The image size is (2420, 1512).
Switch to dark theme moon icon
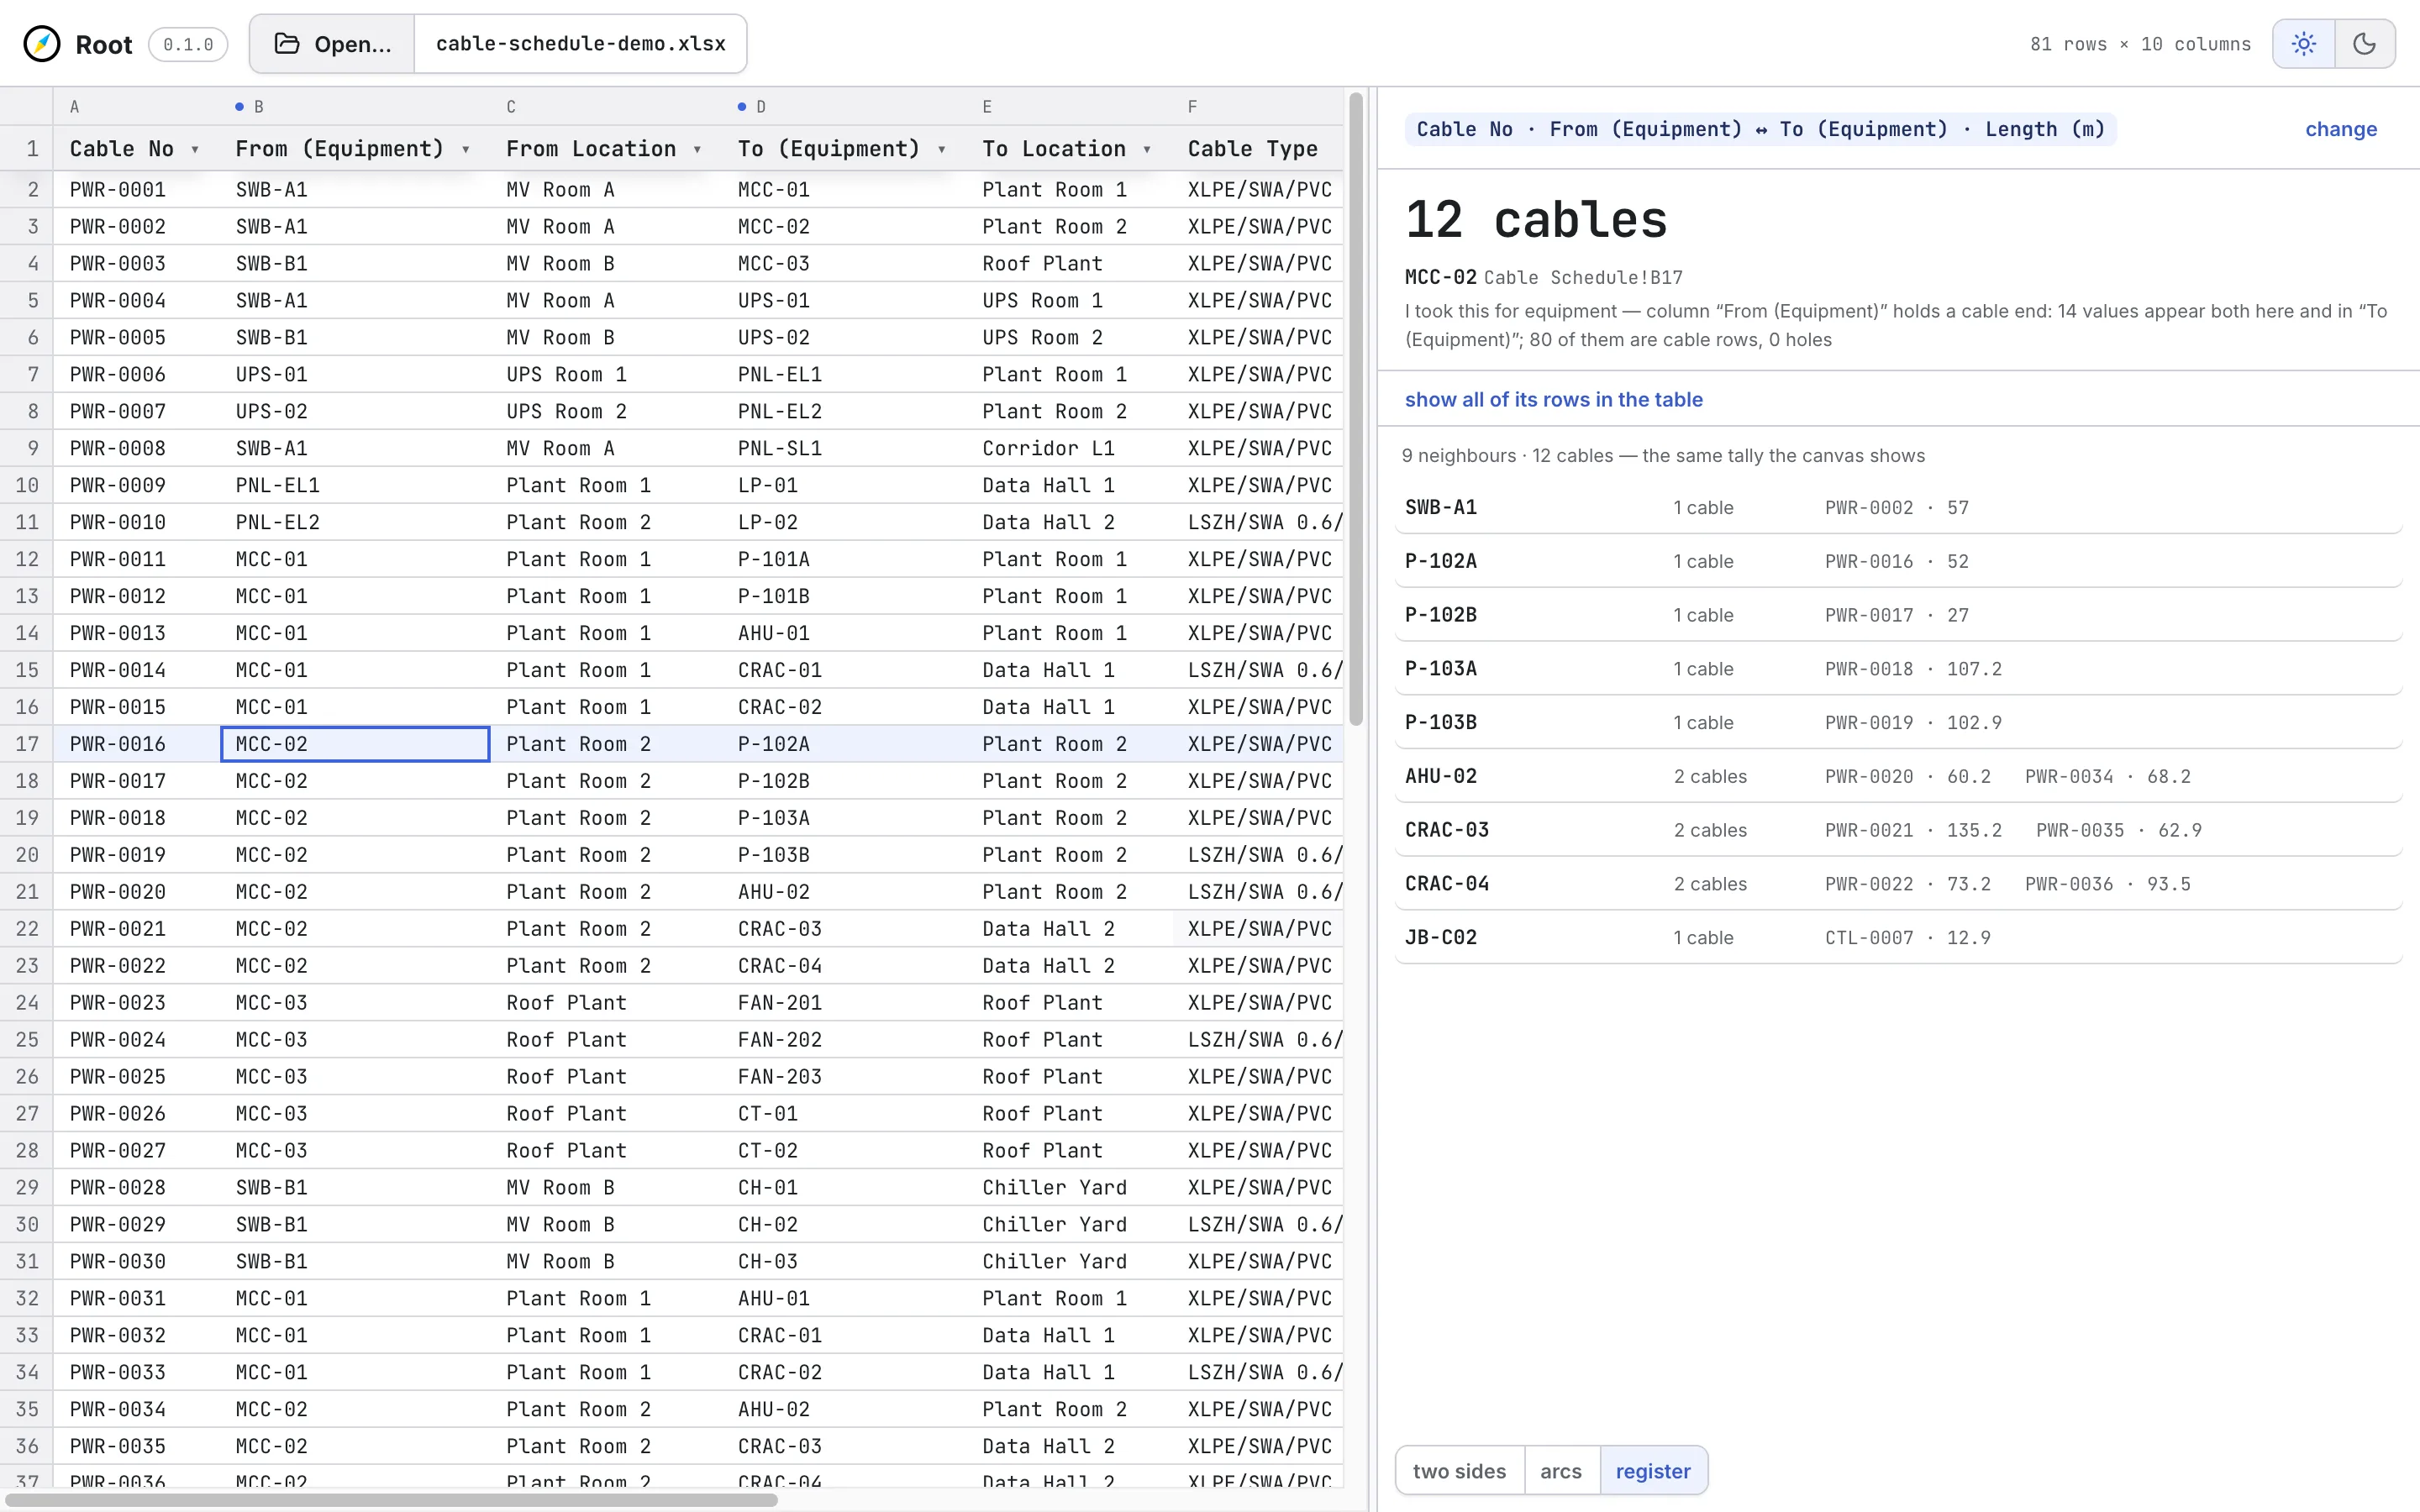pos(2365,44)
